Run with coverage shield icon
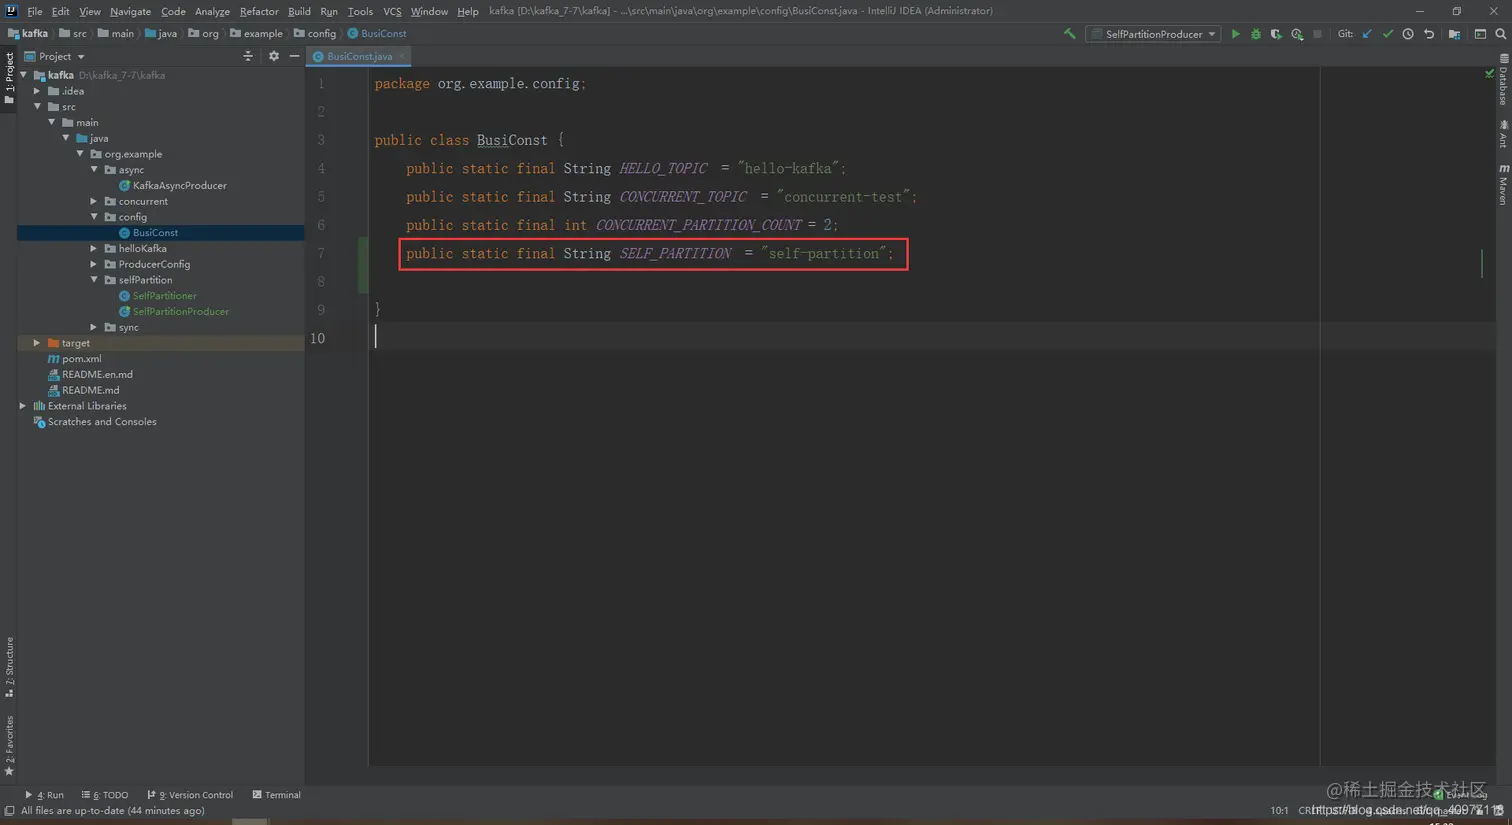 tap(1276, 34)
